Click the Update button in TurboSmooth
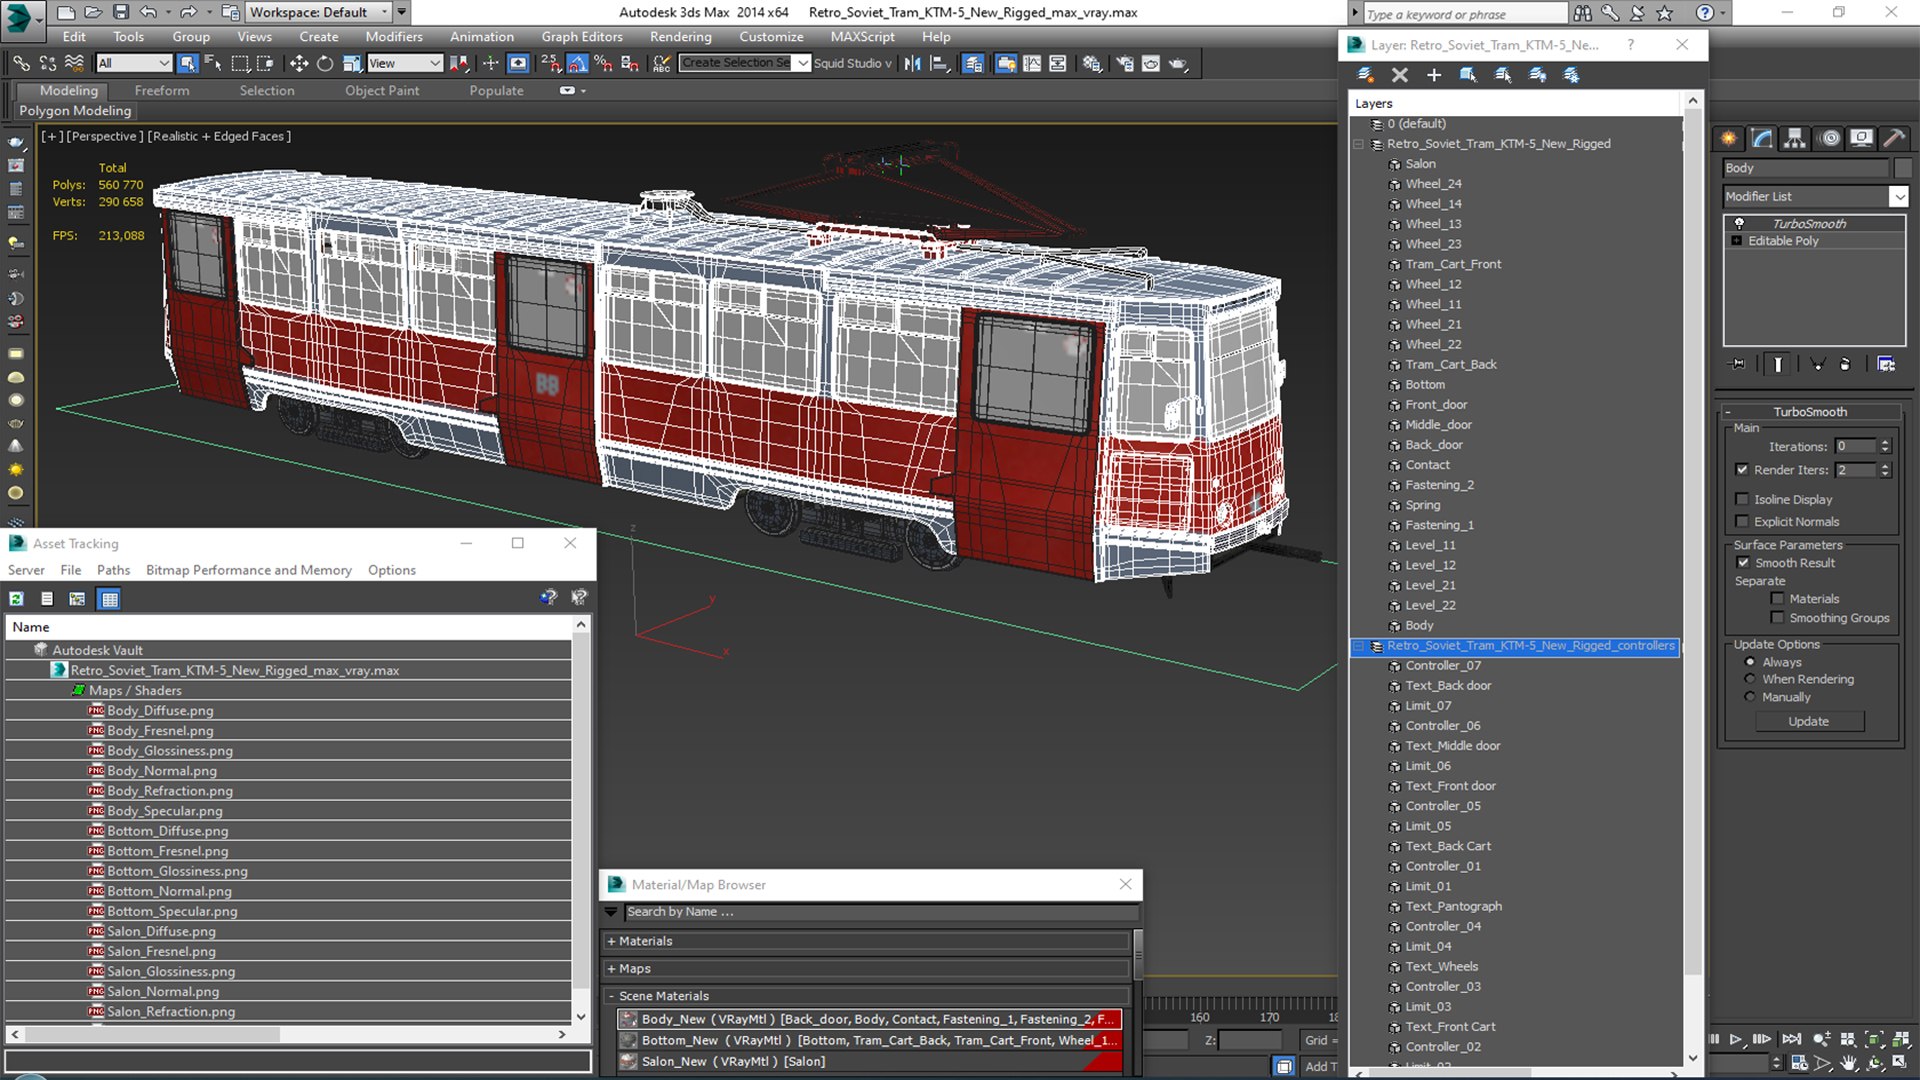1920x1080 pixels. pyautogui.click(x=1808, y=721)
